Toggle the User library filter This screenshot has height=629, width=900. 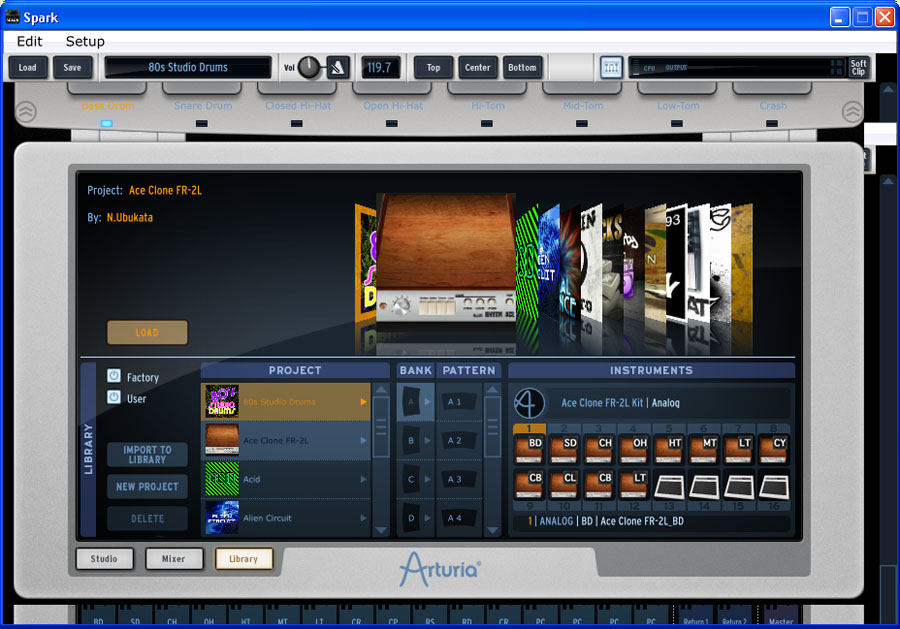pyautogui.click(x=114, y=398)
